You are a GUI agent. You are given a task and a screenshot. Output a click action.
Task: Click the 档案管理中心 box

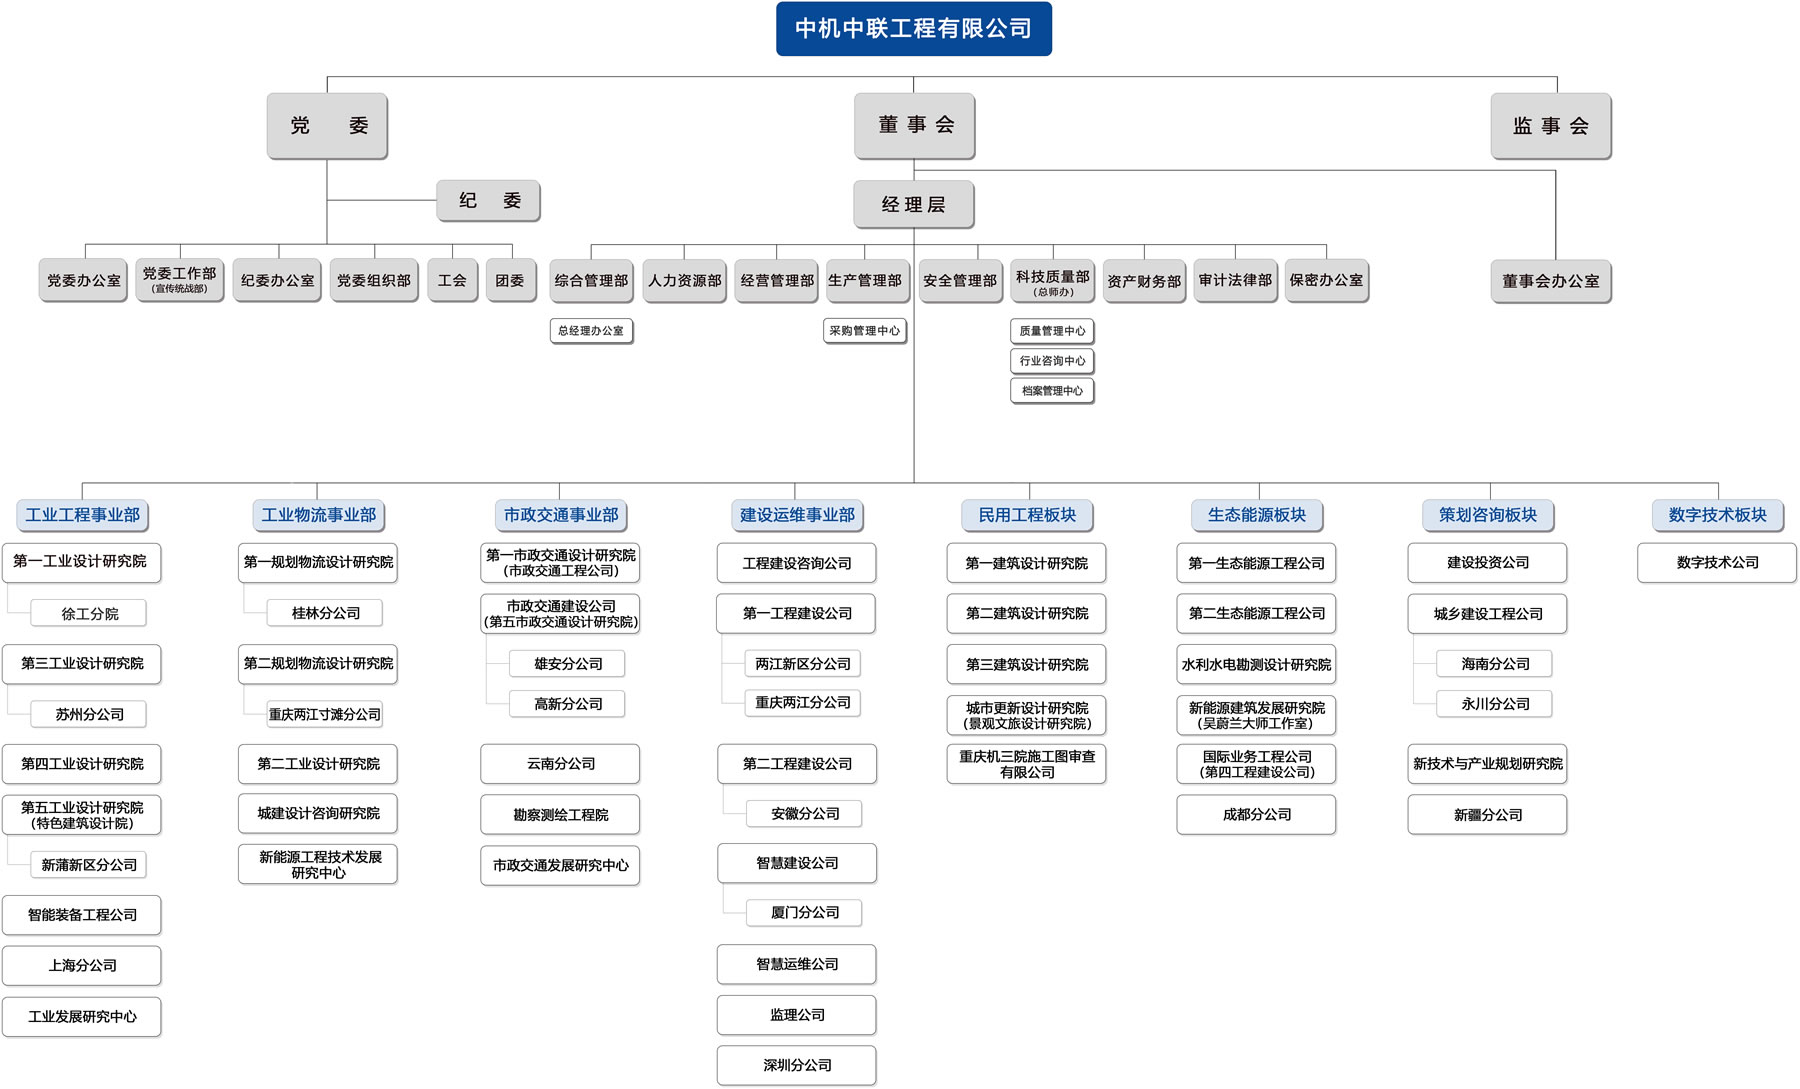1053,391
